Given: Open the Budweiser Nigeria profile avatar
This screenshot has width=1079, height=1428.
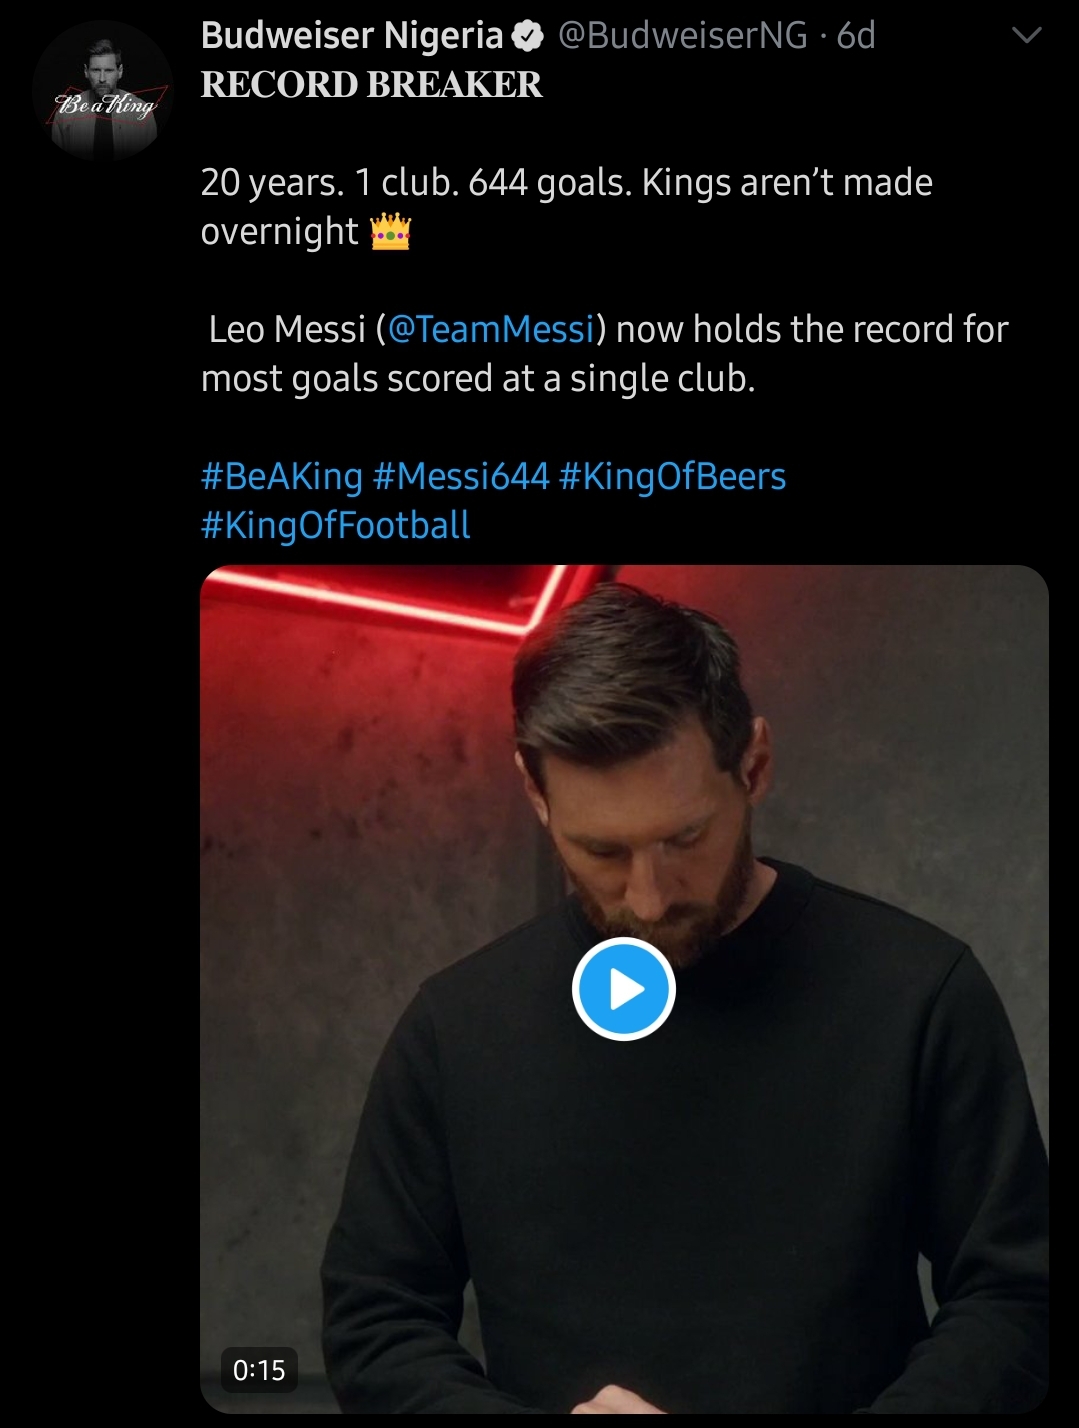Looking at the screenshot, I should (x=102, y=92).
